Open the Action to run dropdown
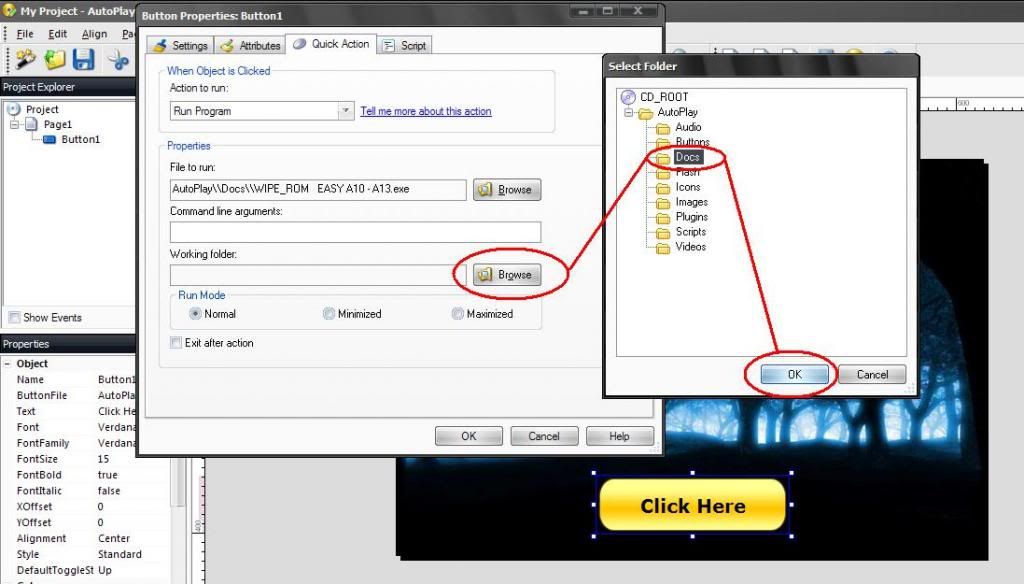Image resolution: width=1024 pixels, height=584 pixels. pos(346,111)
